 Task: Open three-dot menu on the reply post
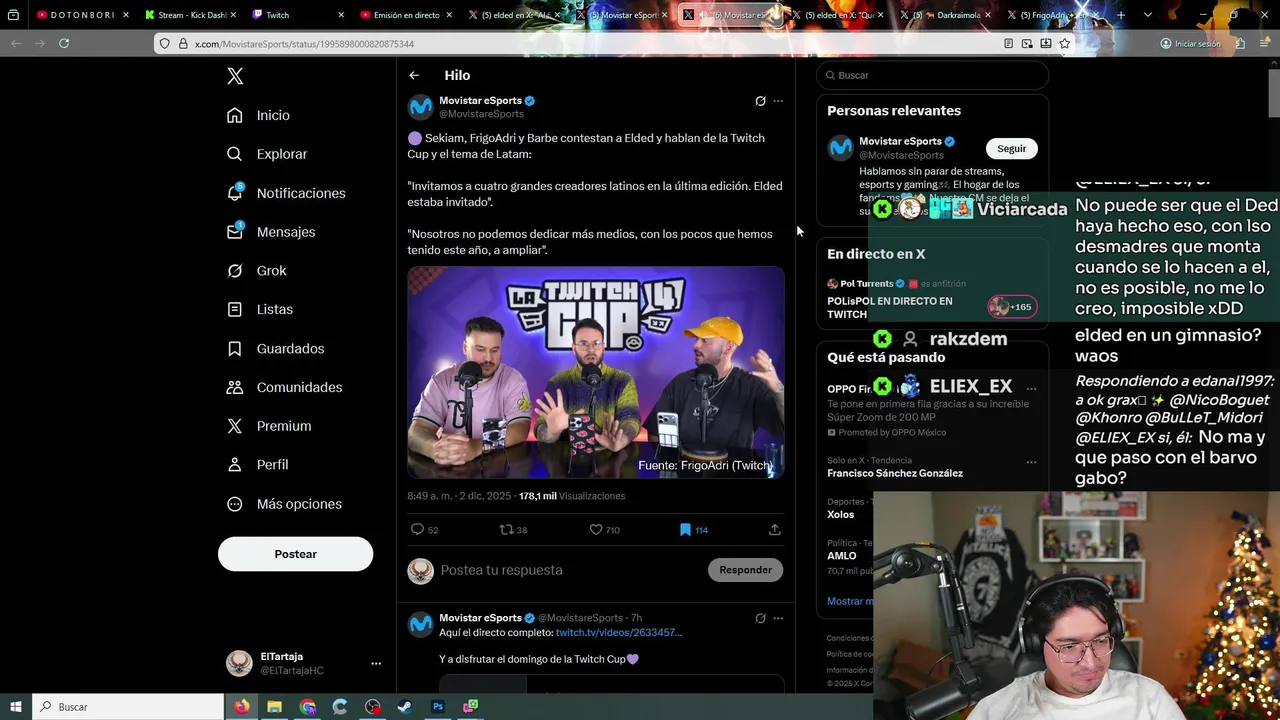[778, 618]
